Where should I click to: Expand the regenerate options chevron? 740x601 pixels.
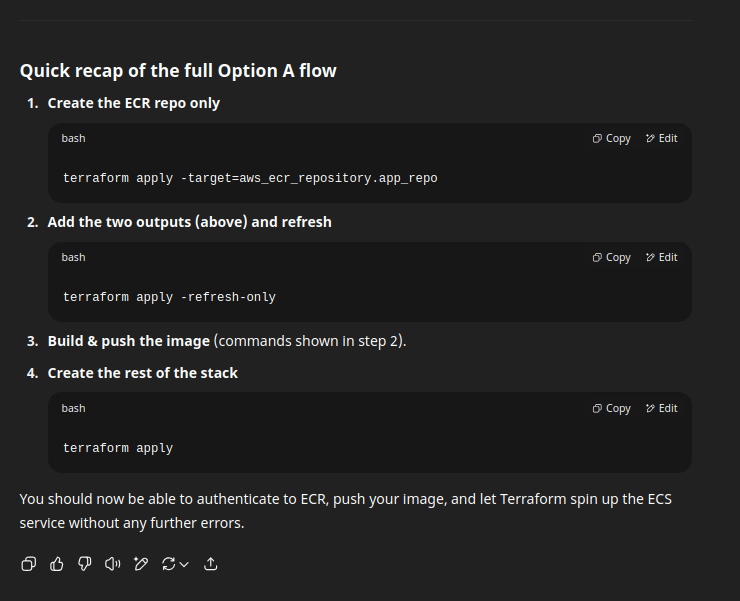click(185, 564)
